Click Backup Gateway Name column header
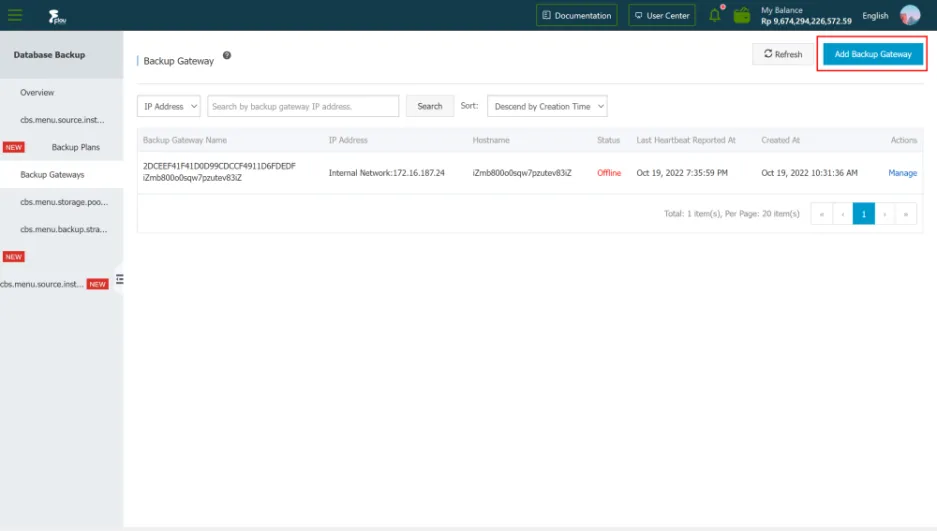The width and height of the screenshot is (937, 531). 185,140
